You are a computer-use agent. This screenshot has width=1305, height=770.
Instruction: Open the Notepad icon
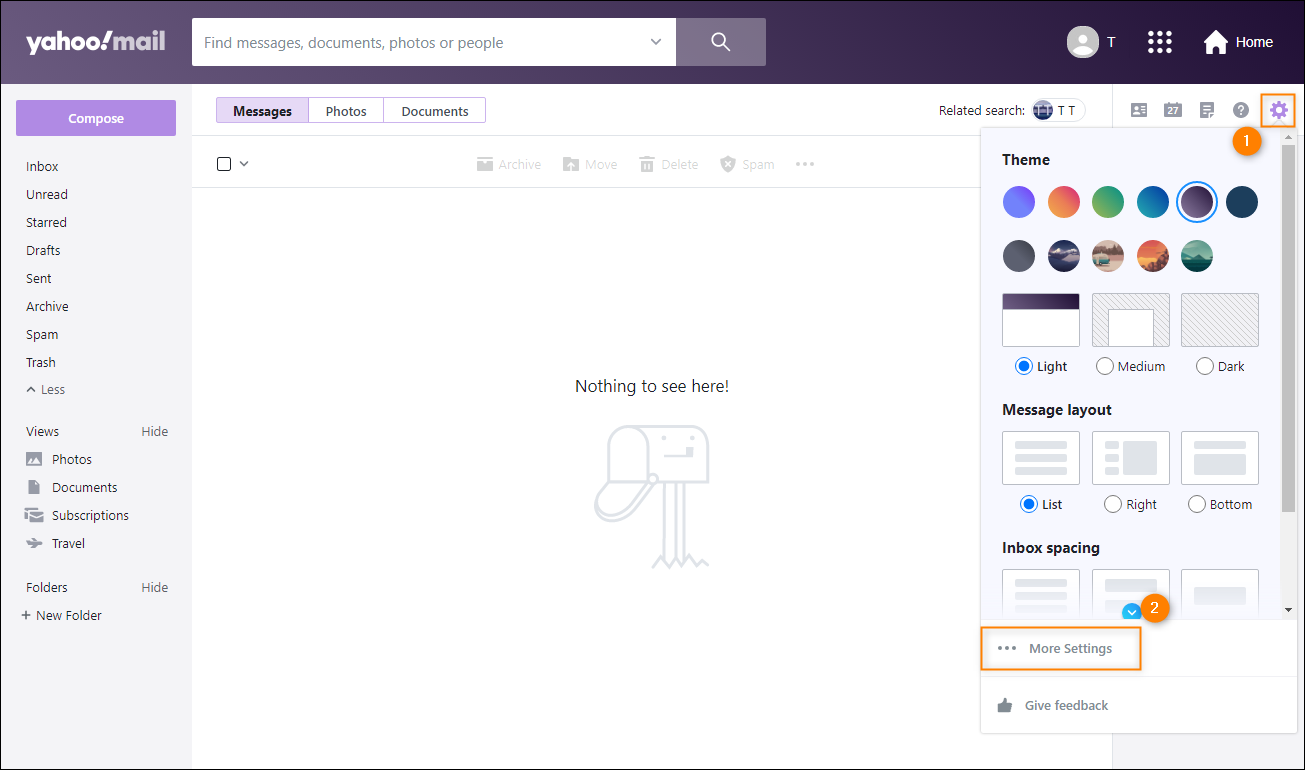point(1206,110)
